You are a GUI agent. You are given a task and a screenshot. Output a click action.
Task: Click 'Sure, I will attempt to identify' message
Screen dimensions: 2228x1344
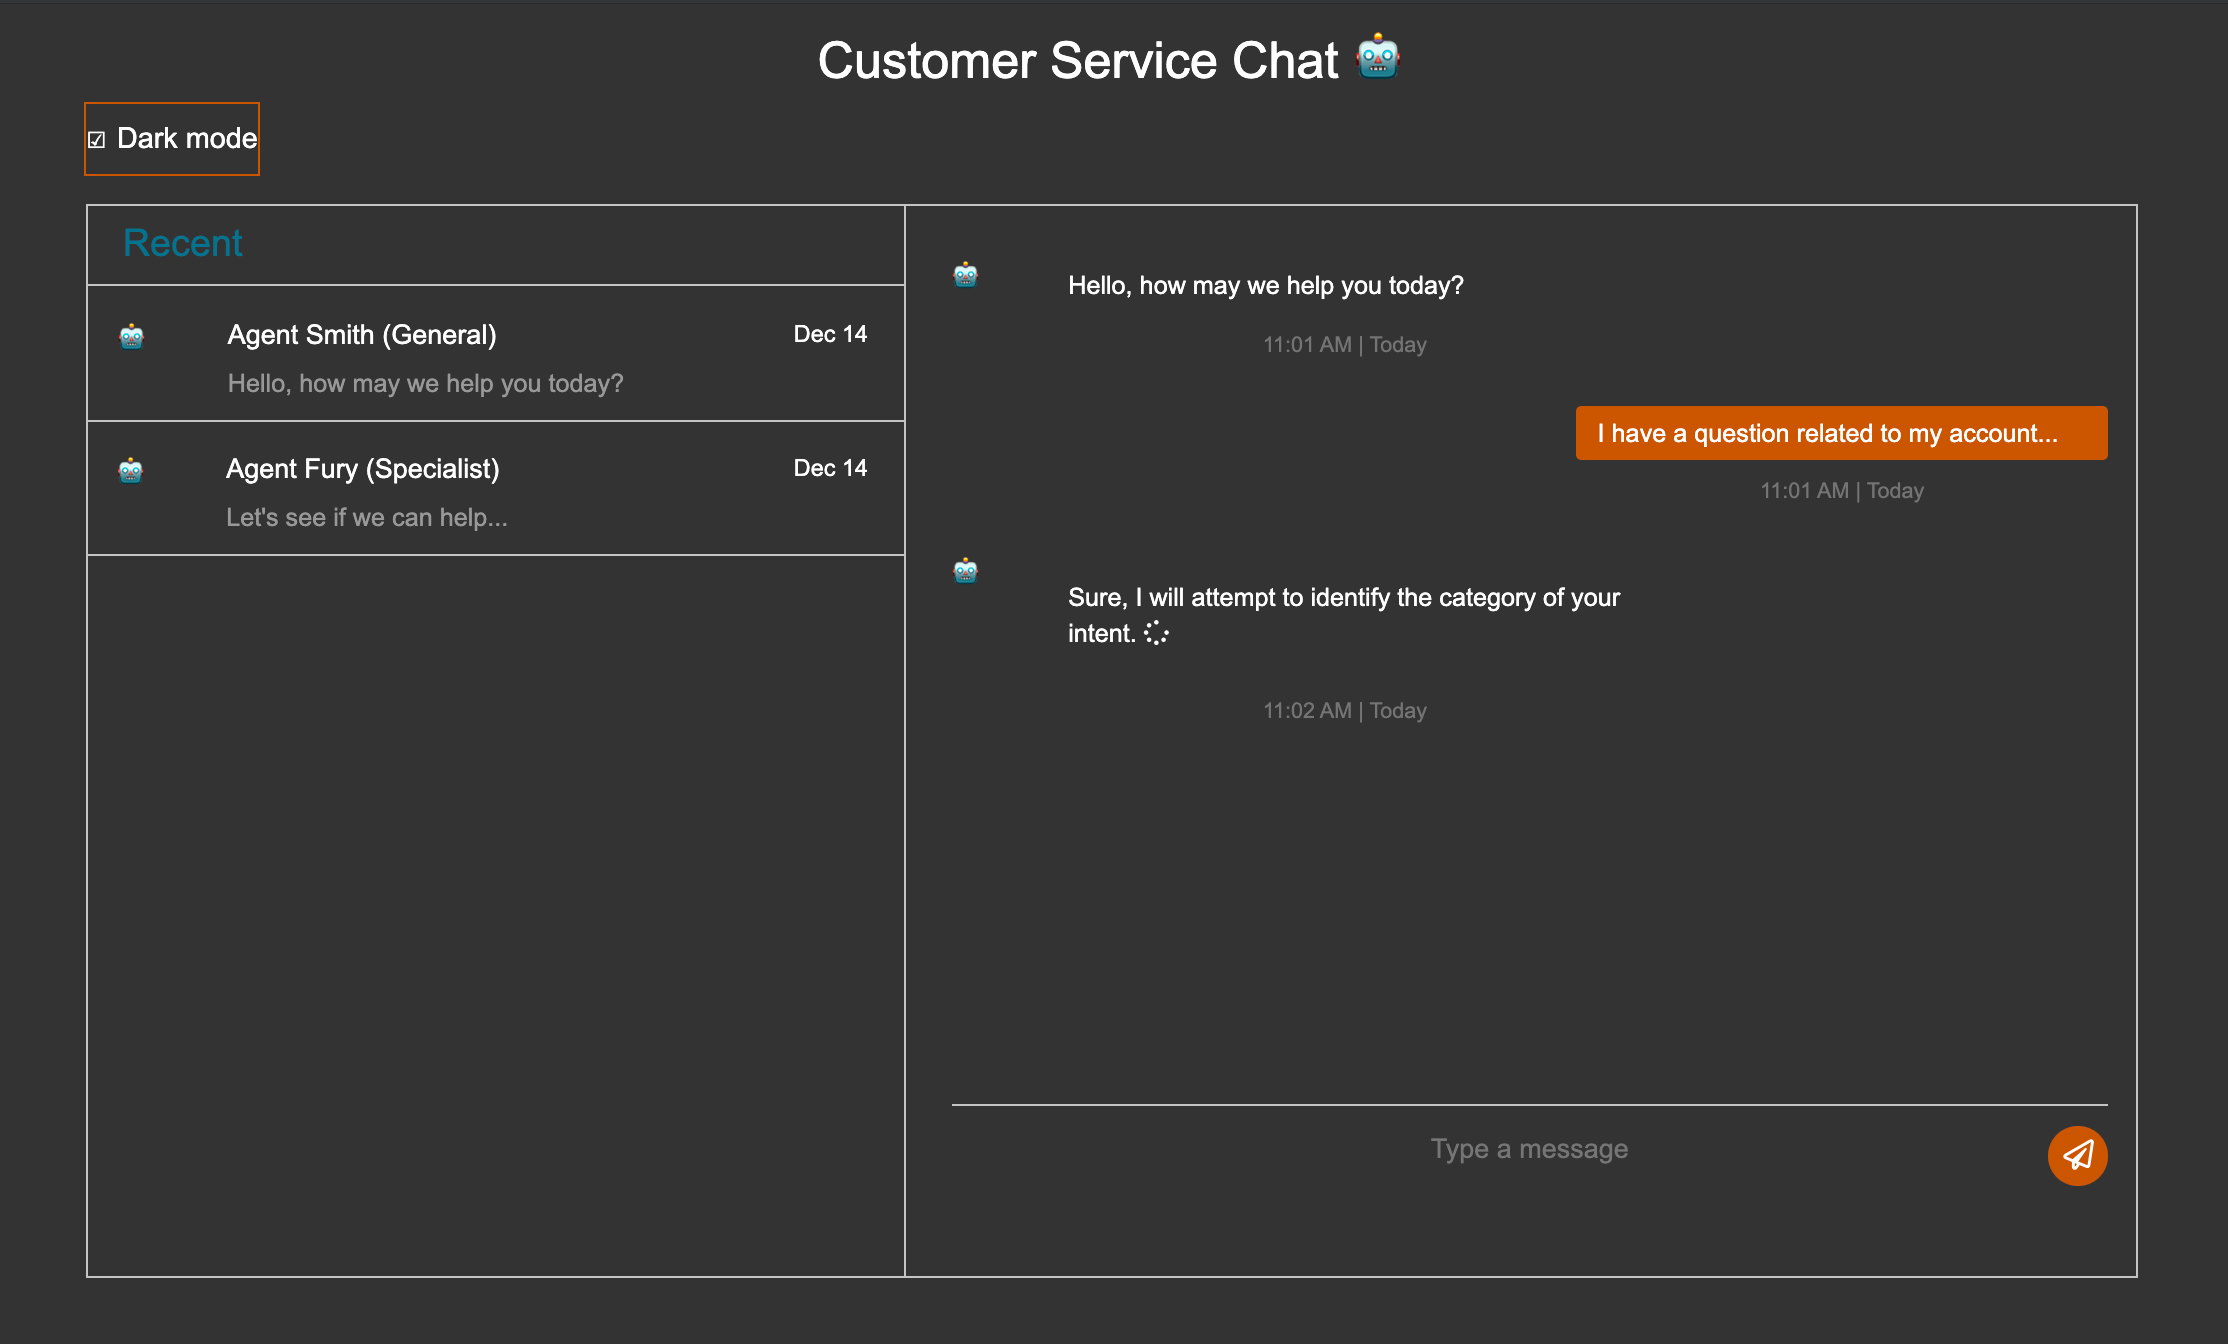click(x=1343, y=615)
